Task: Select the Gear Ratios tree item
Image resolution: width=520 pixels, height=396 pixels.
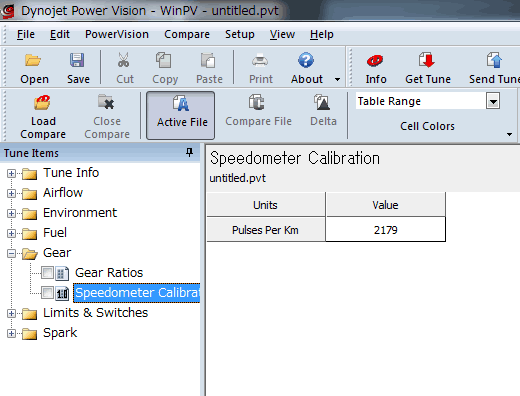Action: 109,273
